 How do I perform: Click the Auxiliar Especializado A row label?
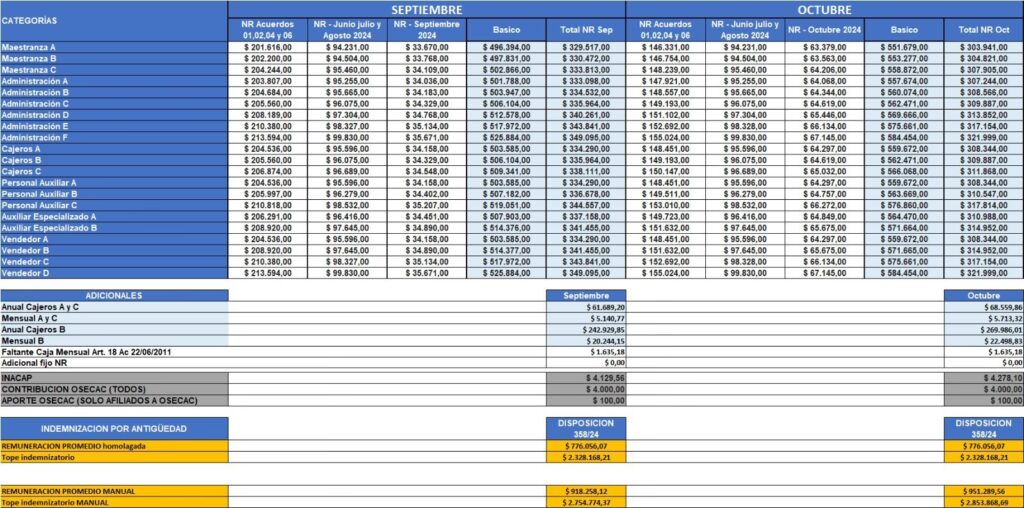(x=48, y=216)
